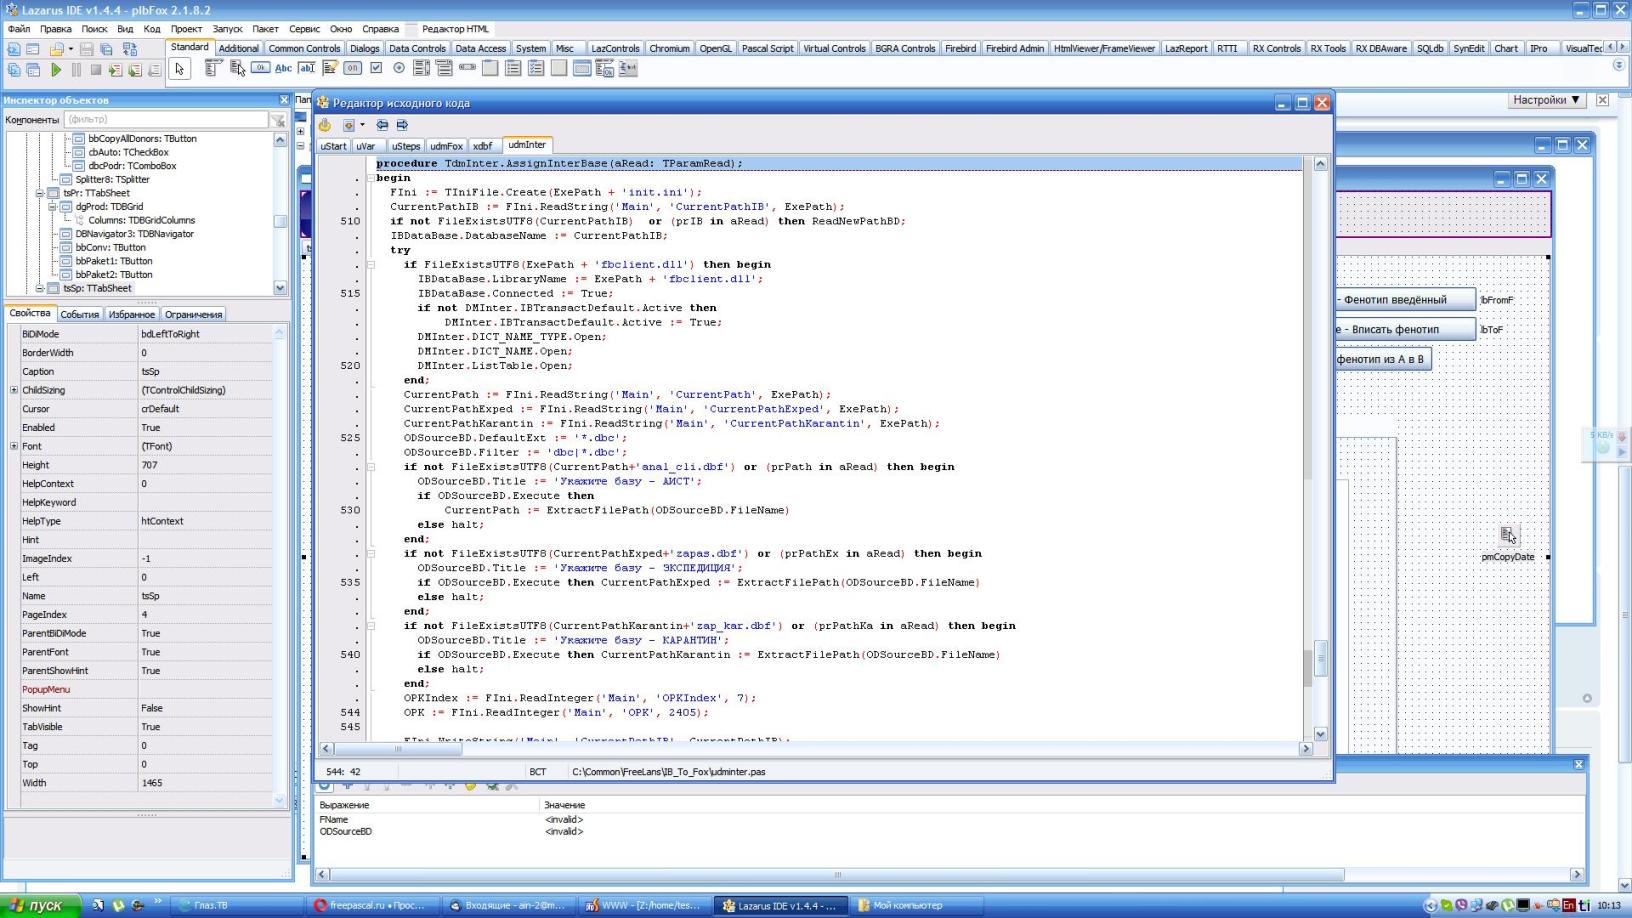Click the selection arrow pointer tool in the palette

click(x=179, y=69)
